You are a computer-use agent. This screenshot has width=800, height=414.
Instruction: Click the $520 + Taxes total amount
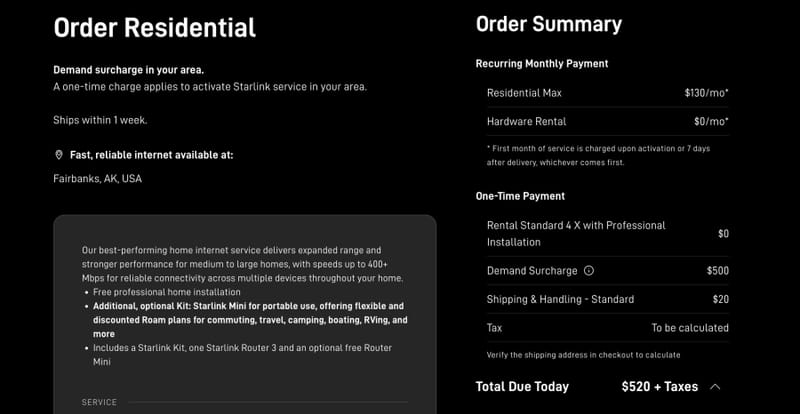(x=660, y=387)
